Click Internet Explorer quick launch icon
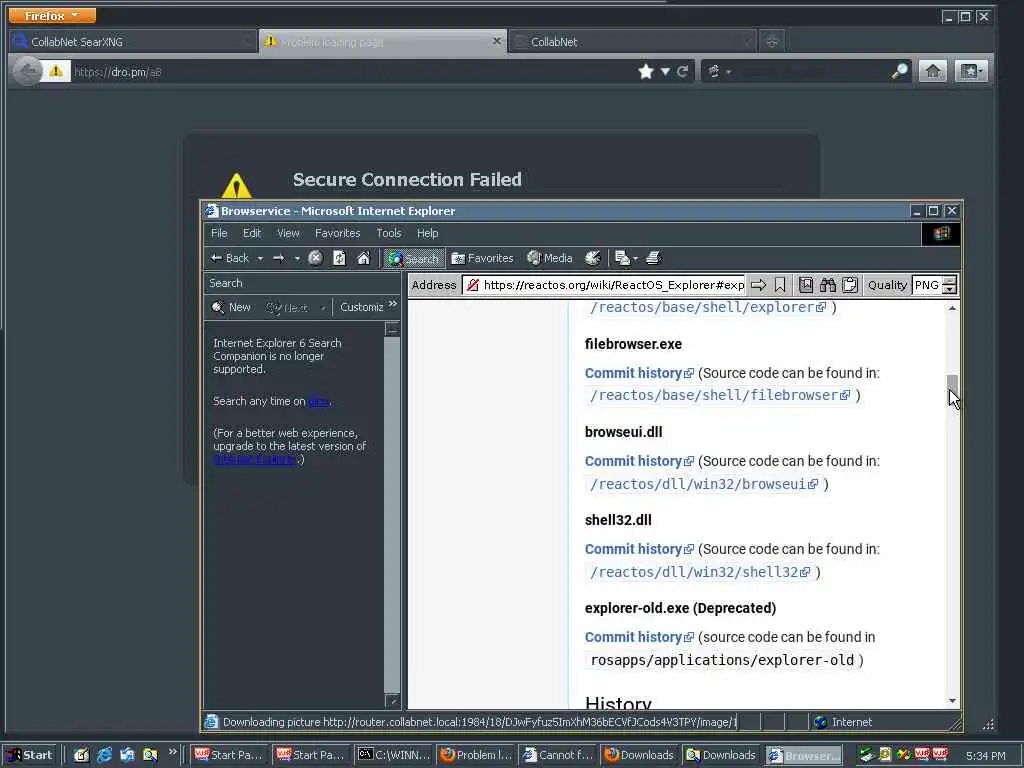 (x=104, y=755)
